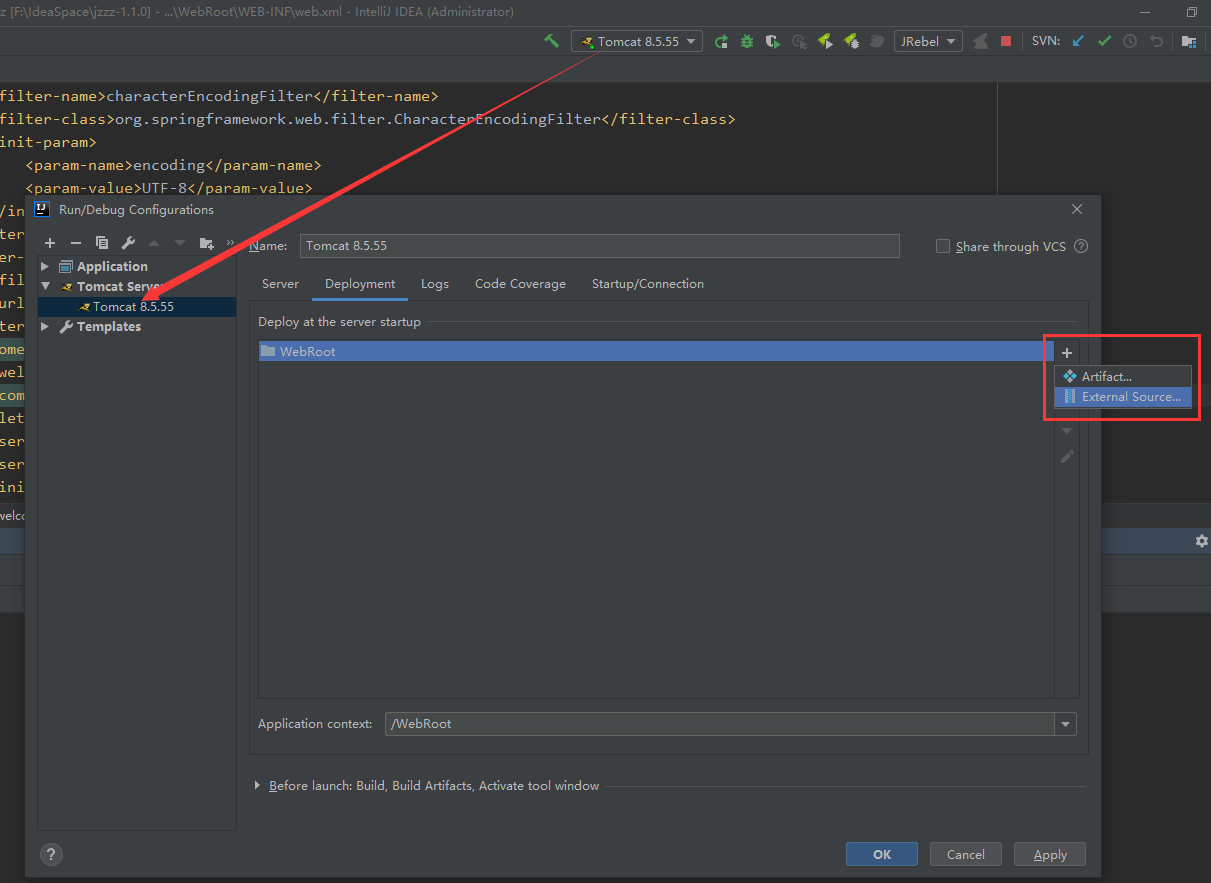Edit deployment with pencil icon
Viewport: 1211px width, 883px height.
pyautogui.click(x=1067, y=456)
